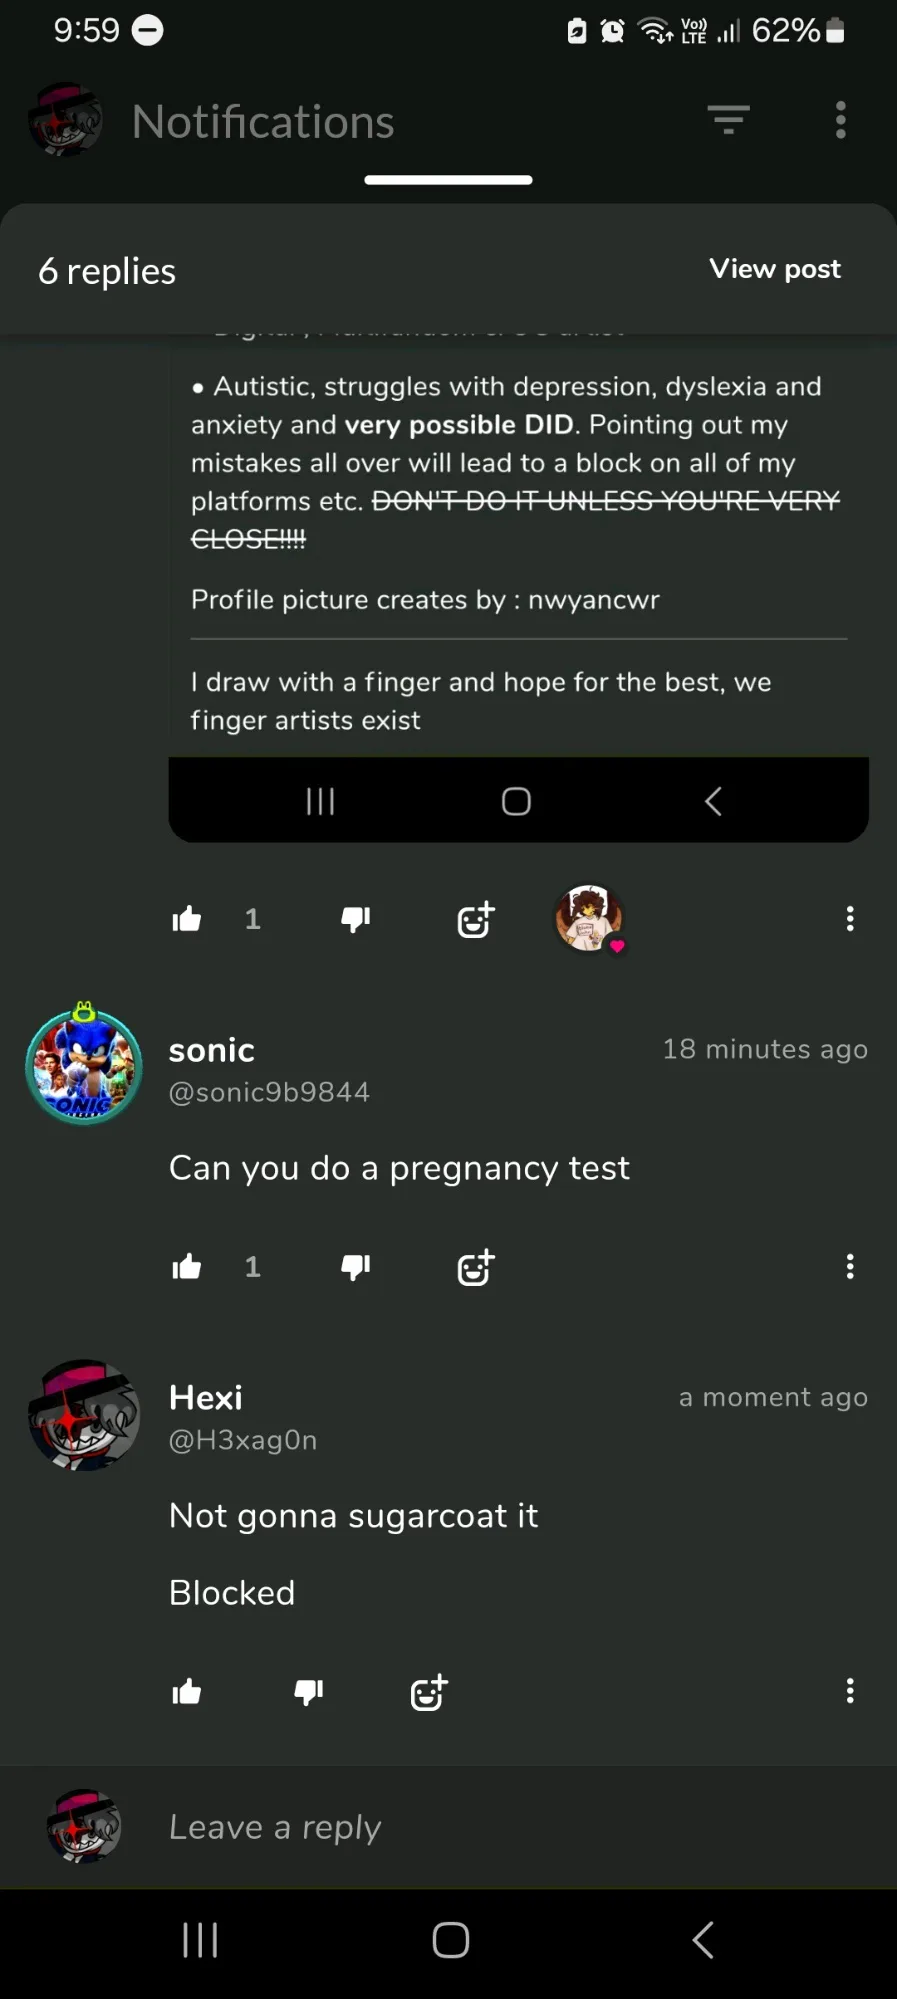Open more options on sonic's comment
The image size is (897, 1999).
(x=850, y=1267)
